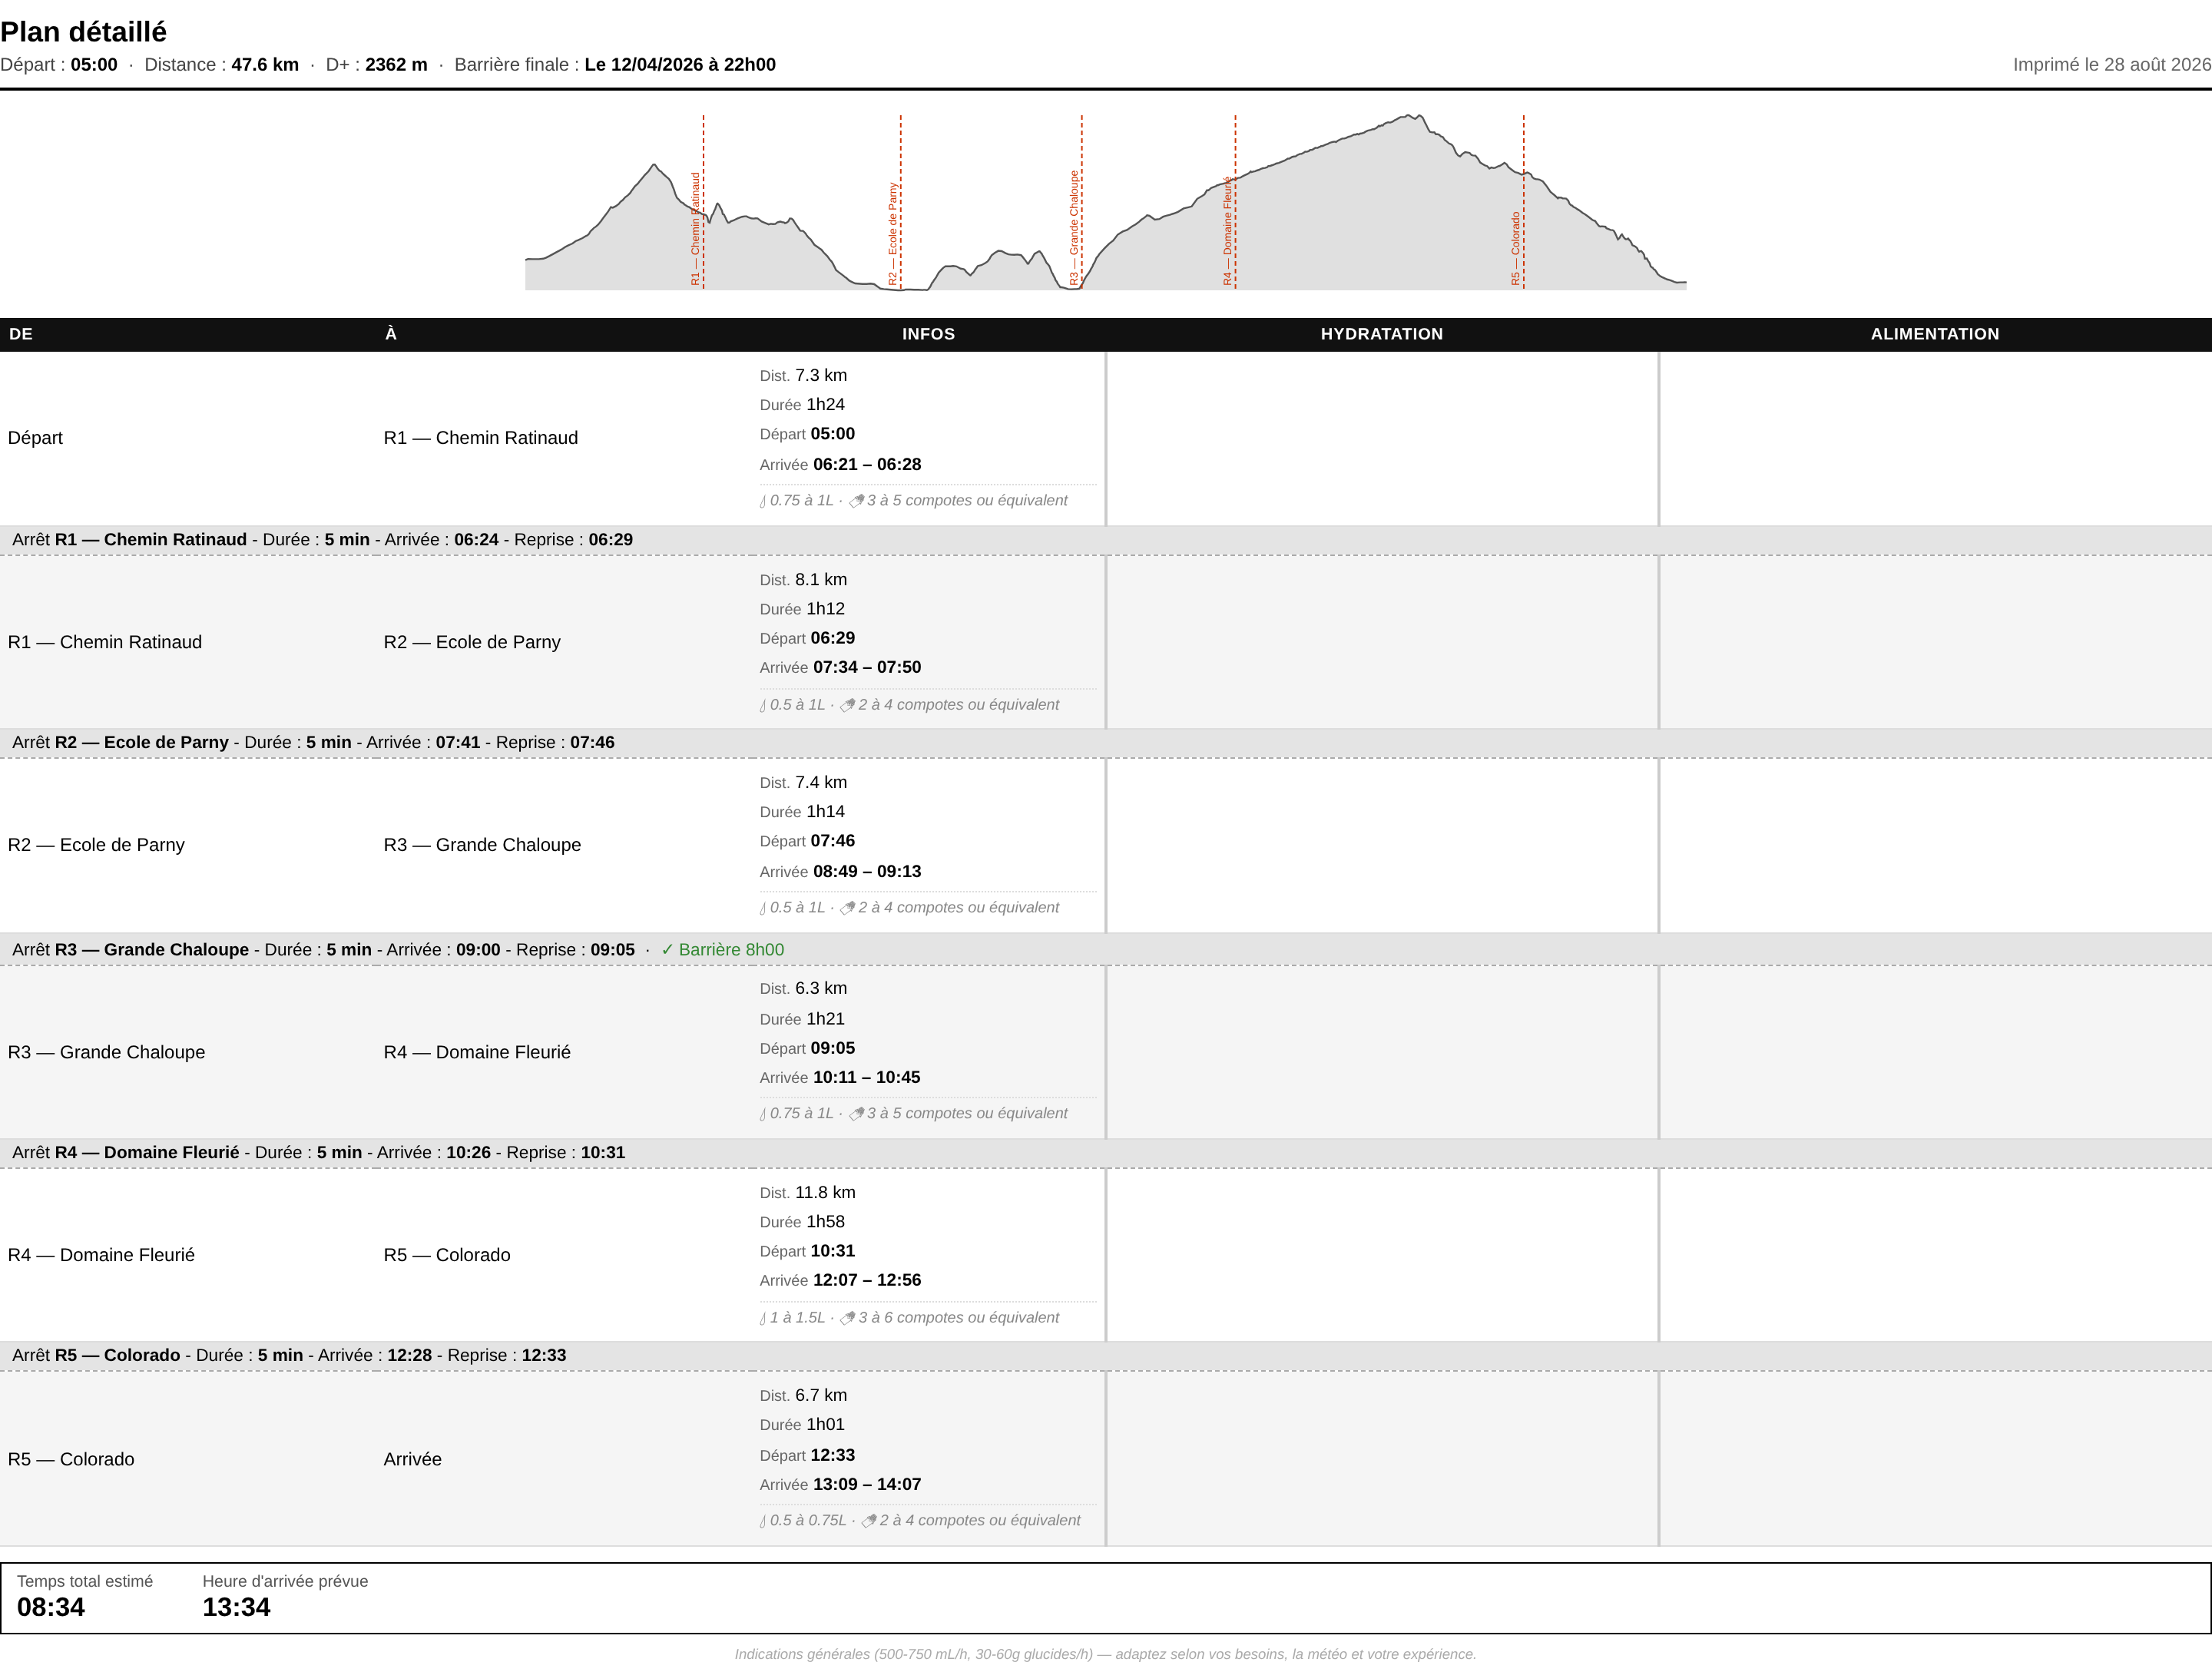2212x1662 pixels.
Task: Click the ALIMENTATION column header
Action: [x=1934, y=334]
